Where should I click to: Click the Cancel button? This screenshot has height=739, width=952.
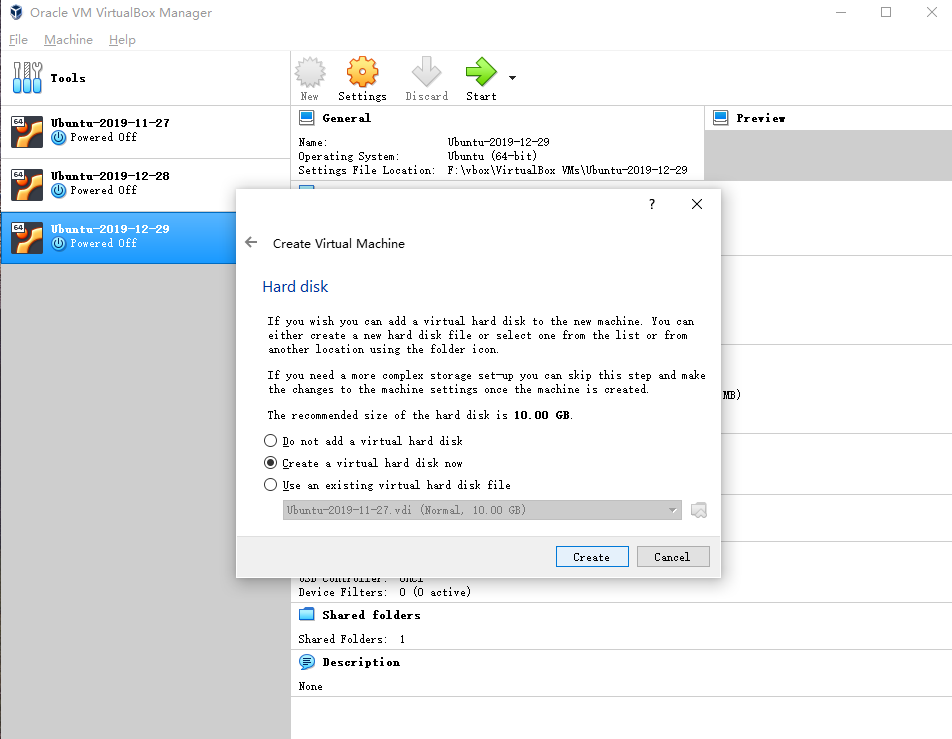(x=673, y=557)
